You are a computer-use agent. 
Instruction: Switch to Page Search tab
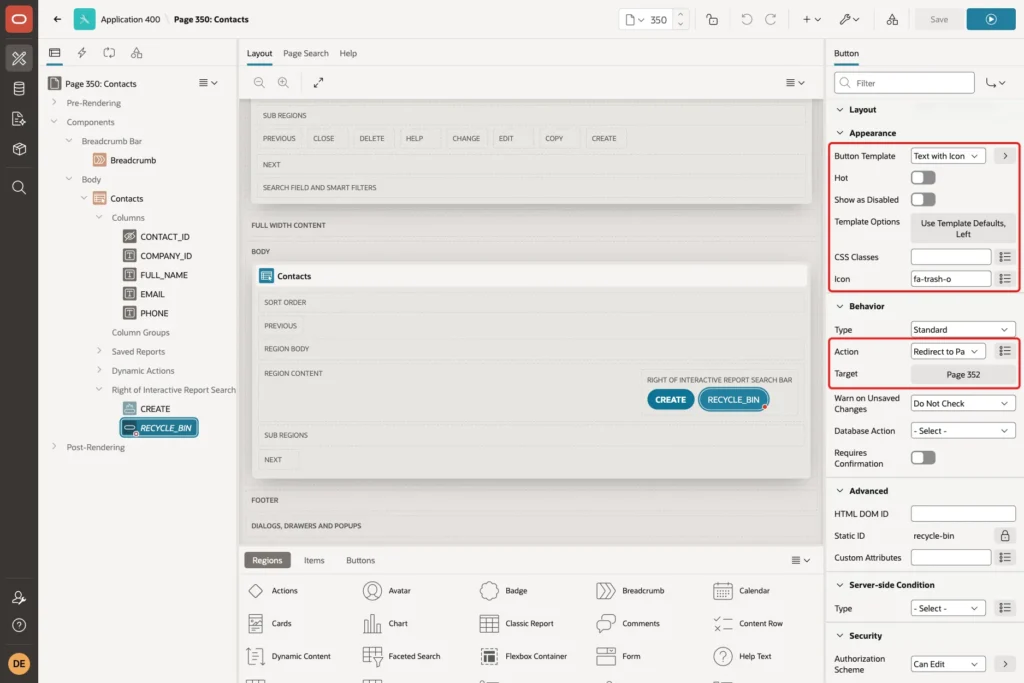(306, 54)
